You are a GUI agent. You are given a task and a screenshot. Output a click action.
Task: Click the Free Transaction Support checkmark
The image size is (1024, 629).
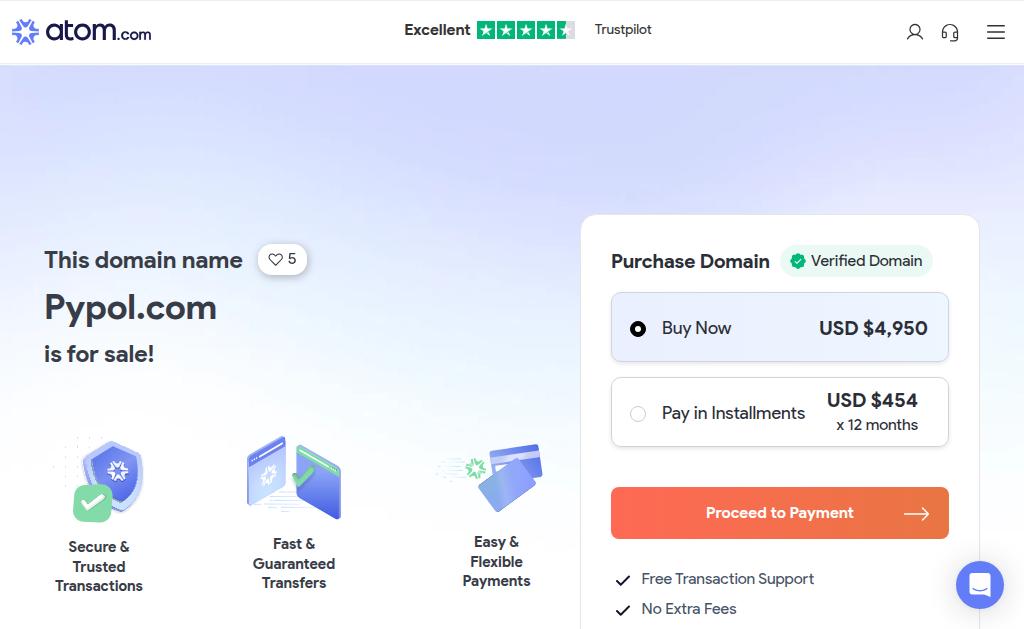click(623, 580)
